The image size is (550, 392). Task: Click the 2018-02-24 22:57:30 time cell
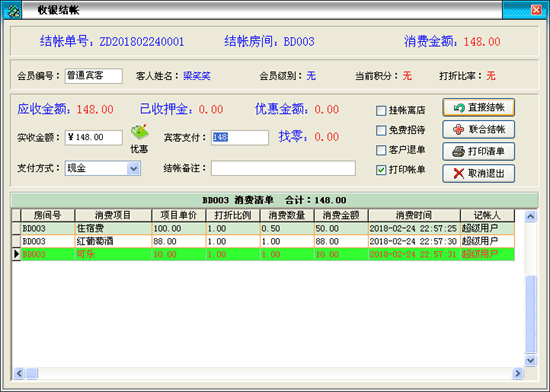pos(414,242)
